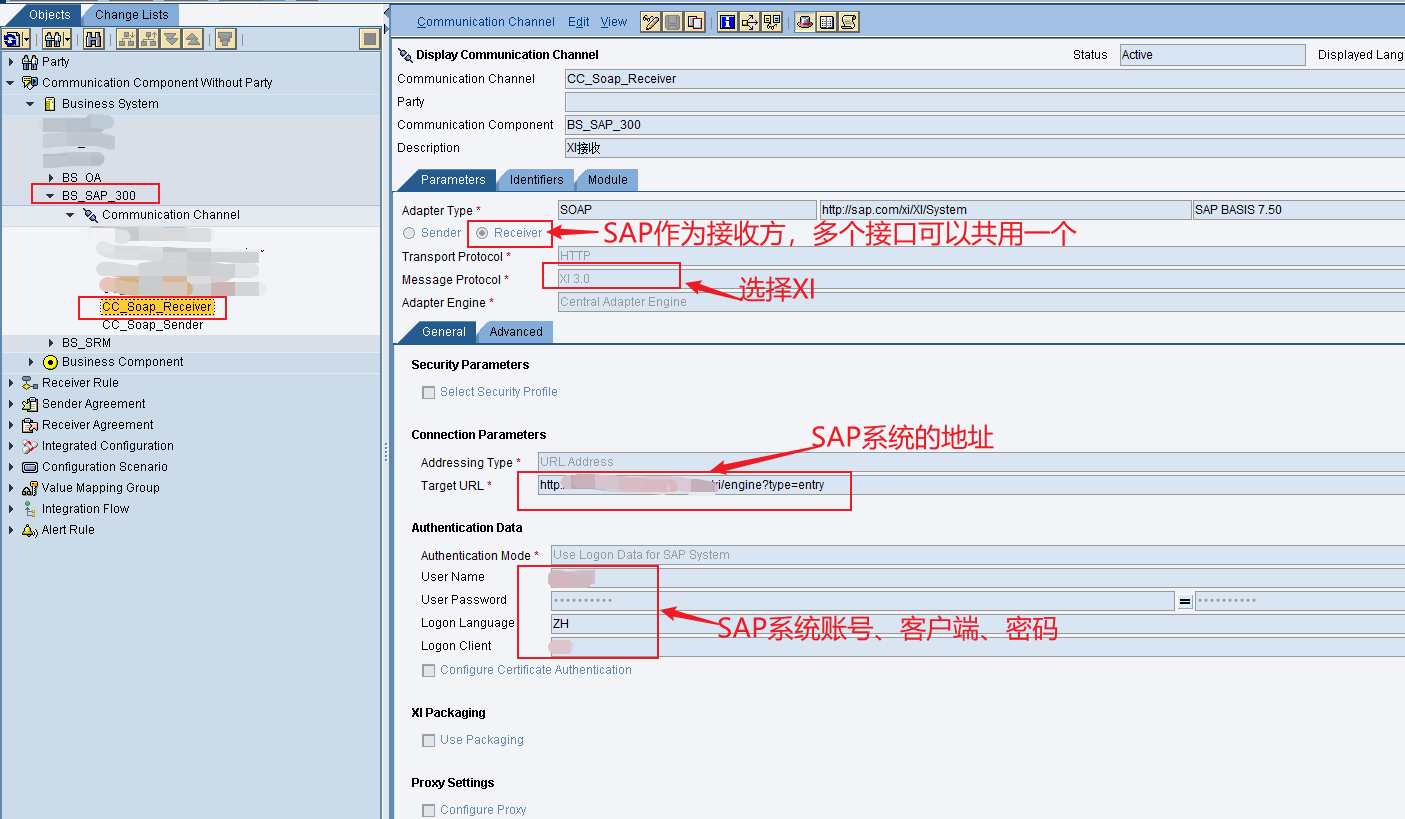Click the filter funnel icon
This screenshot has width=1405, height=819.
(226, 39)
